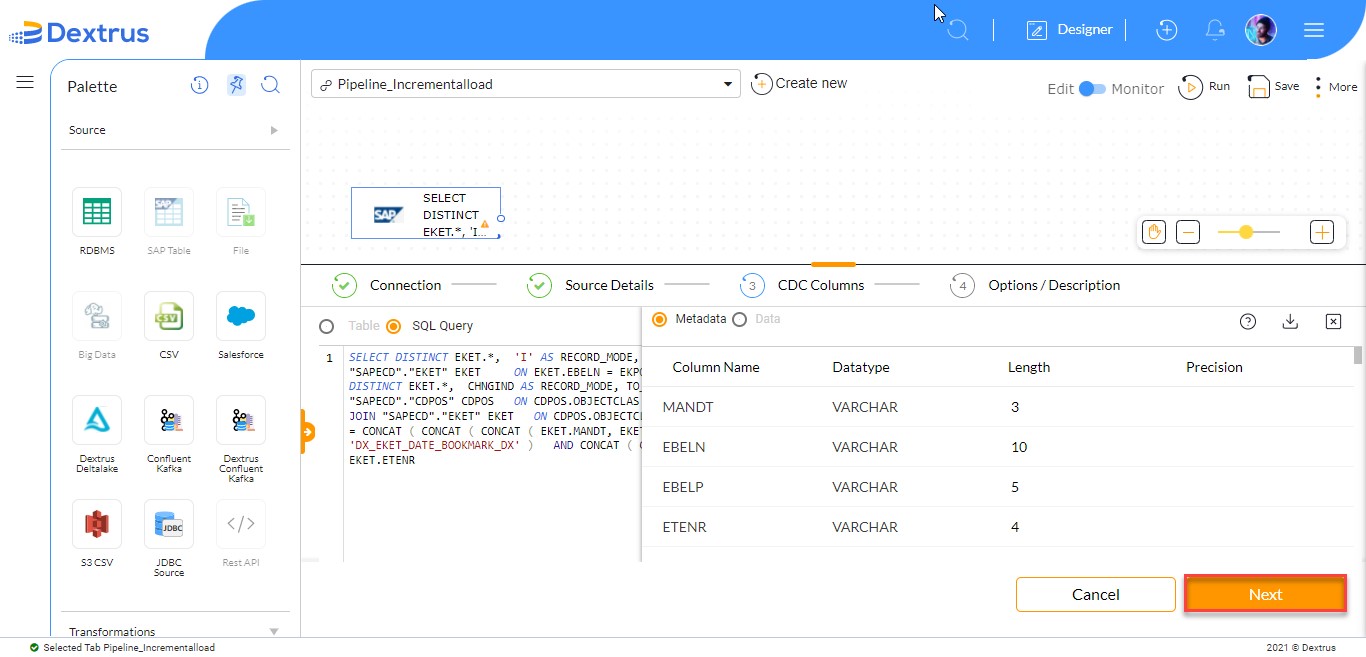Screen dimensions: 1366x657
Task: Select the Metadata radio button
Action: pos(659,319)
